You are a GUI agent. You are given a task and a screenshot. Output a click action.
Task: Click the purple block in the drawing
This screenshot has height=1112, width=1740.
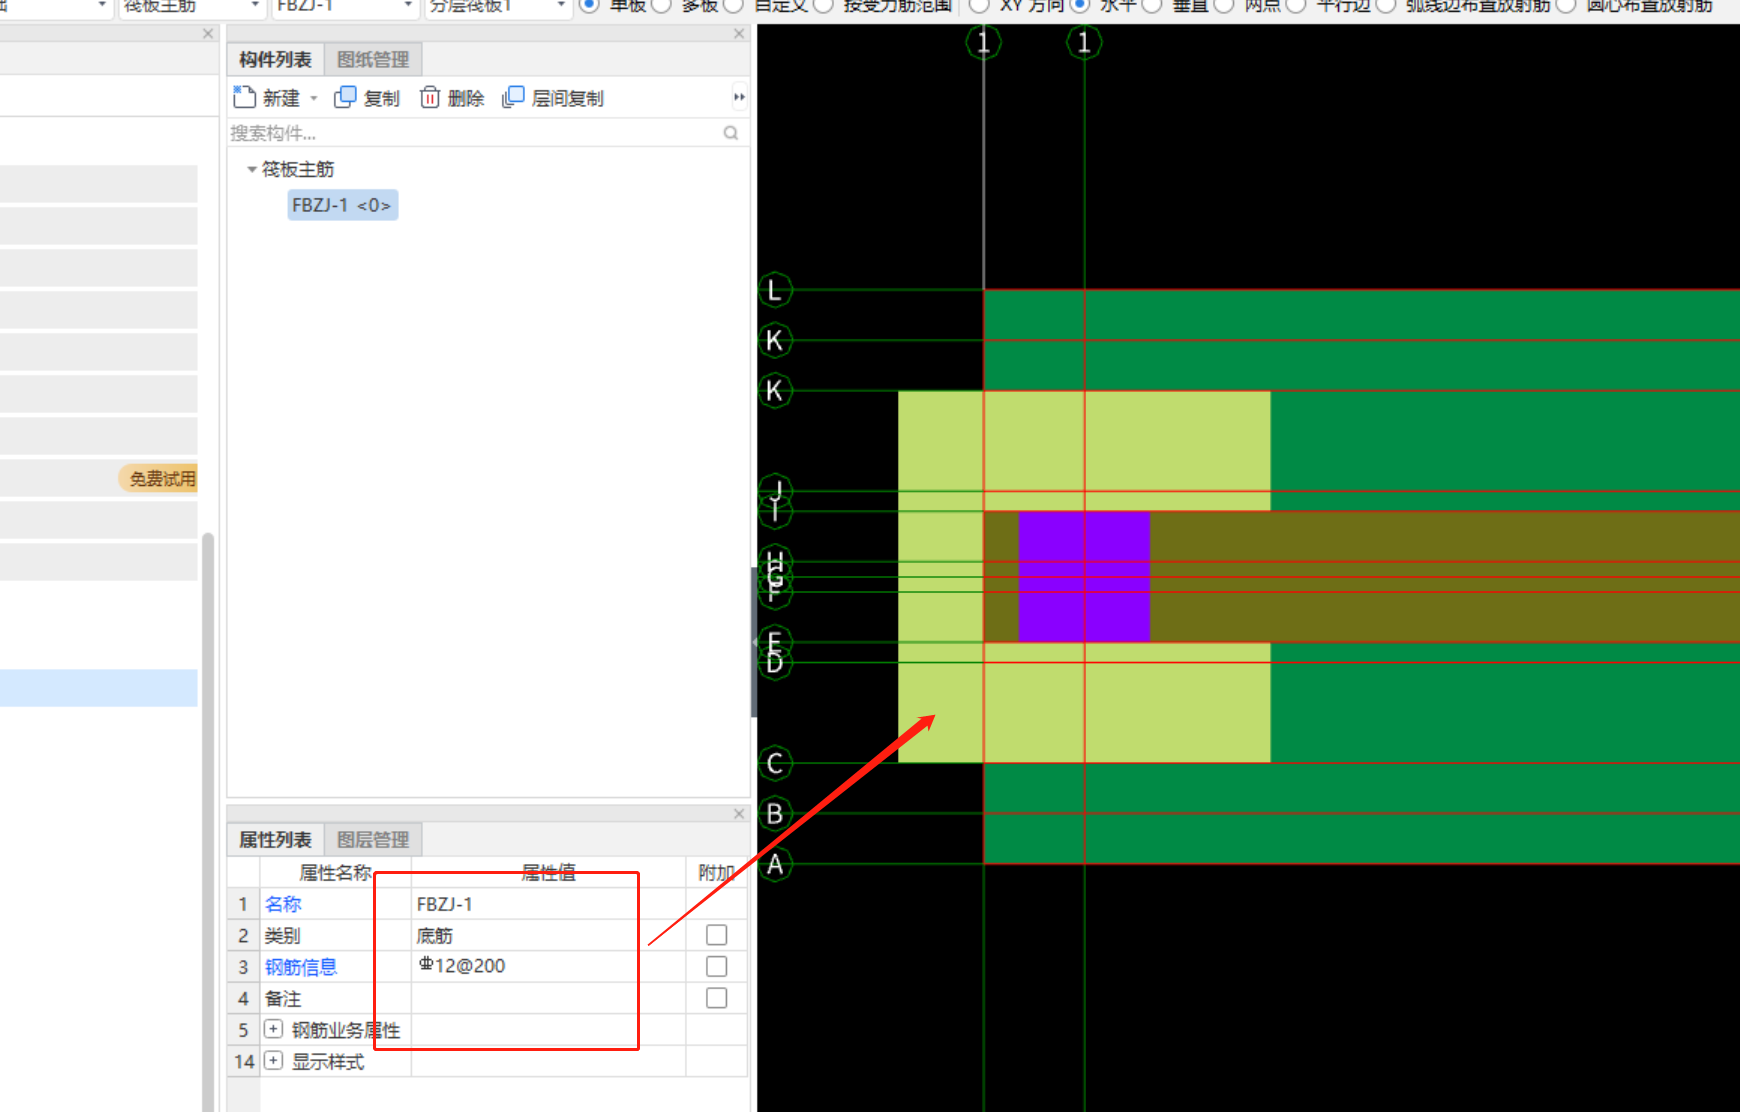tap(1084, 576)
